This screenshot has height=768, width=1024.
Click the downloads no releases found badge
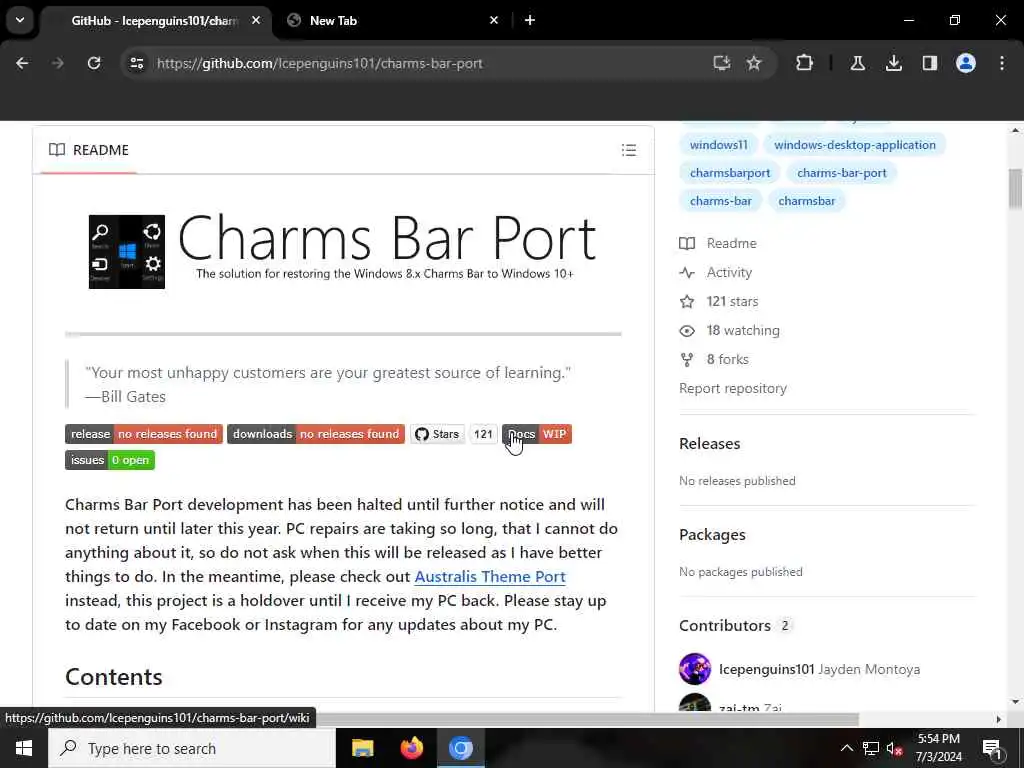point(316,434)
